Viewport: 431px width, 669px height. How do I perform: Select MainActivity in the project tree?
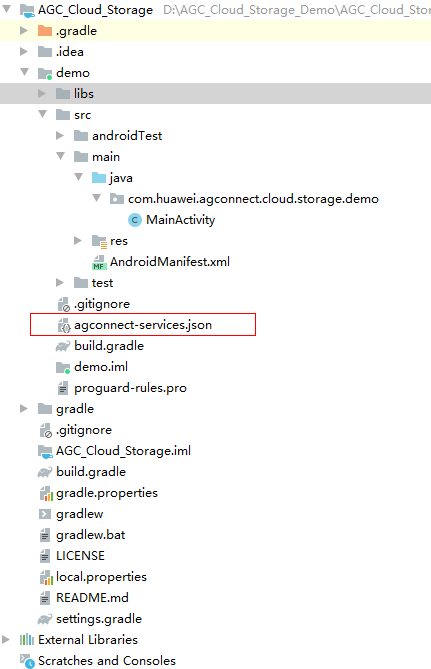(x=181, y=220)
